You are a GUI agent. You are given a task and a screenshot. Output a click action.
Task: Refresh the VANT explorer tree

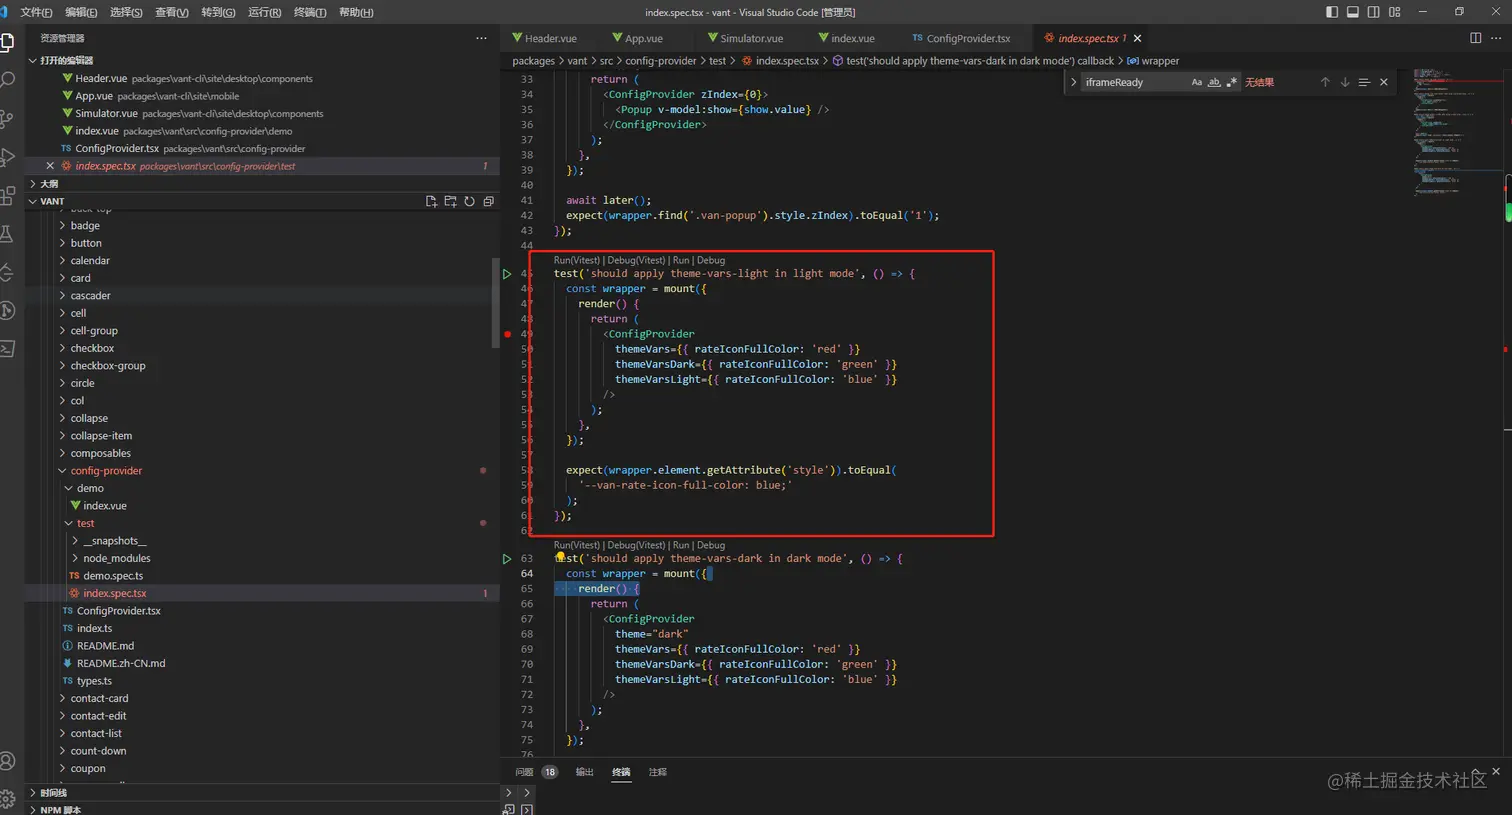(469, 201)
